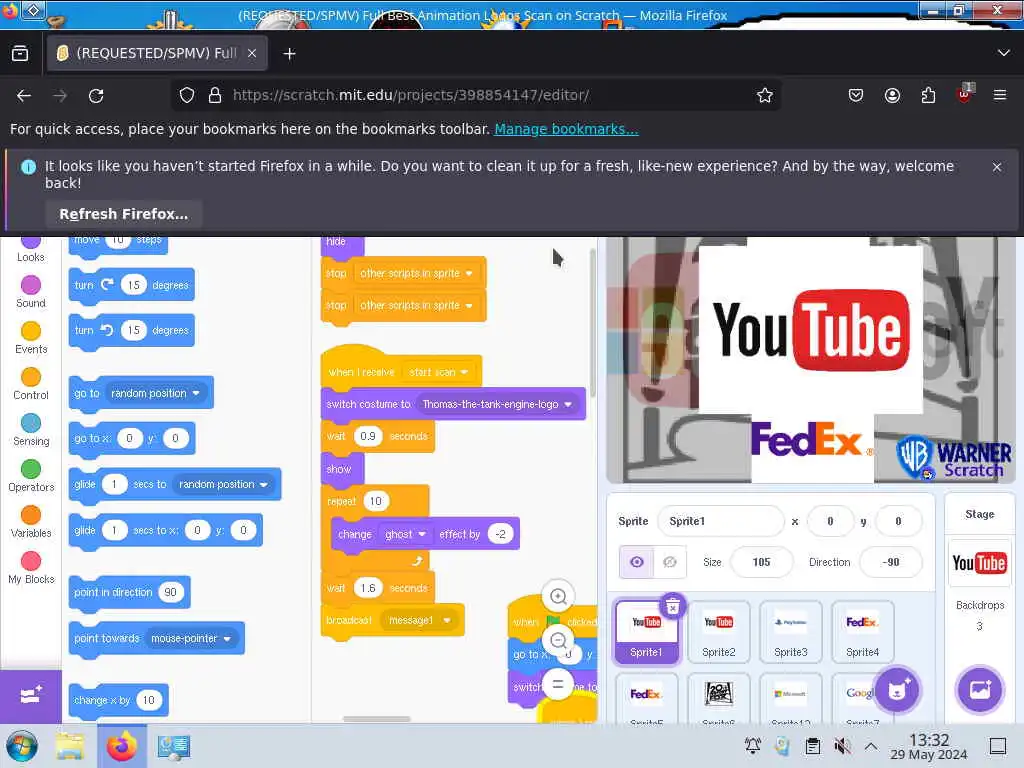The image size is (1024, 768).
Task: Open the Windows Start menu
Action: coord(22,746)
